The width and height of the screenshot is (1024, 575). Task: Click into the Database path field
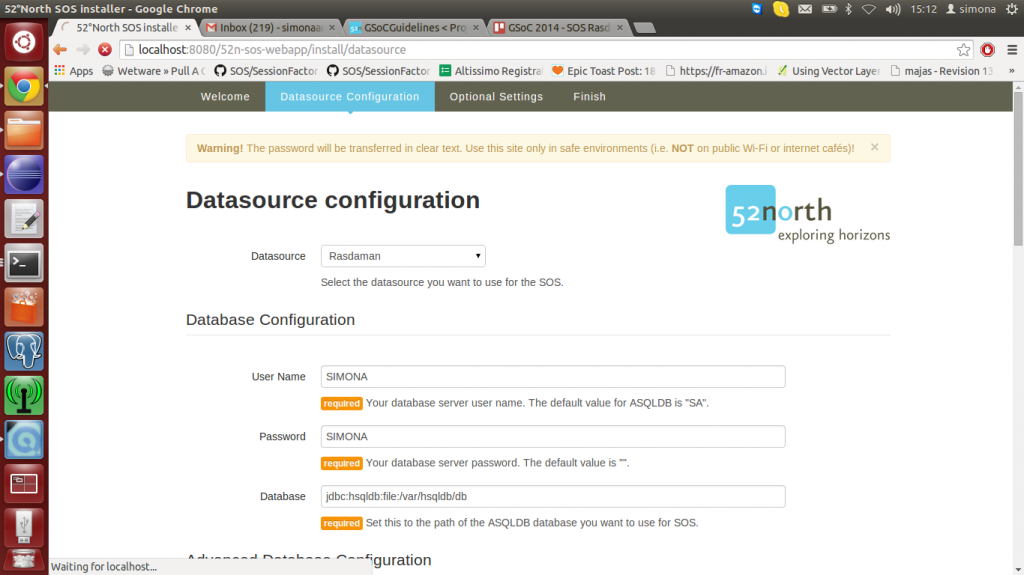(x=552, y=497)
